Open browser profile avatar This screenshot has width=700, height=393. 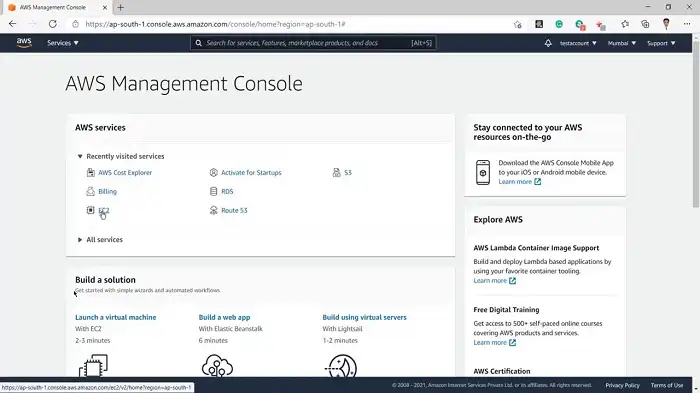[666, 24]
